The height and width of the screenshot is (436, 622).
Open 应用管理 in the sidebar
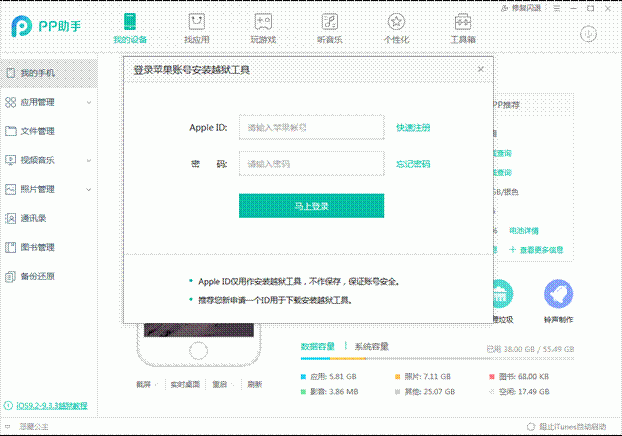[x=49, y=102]
